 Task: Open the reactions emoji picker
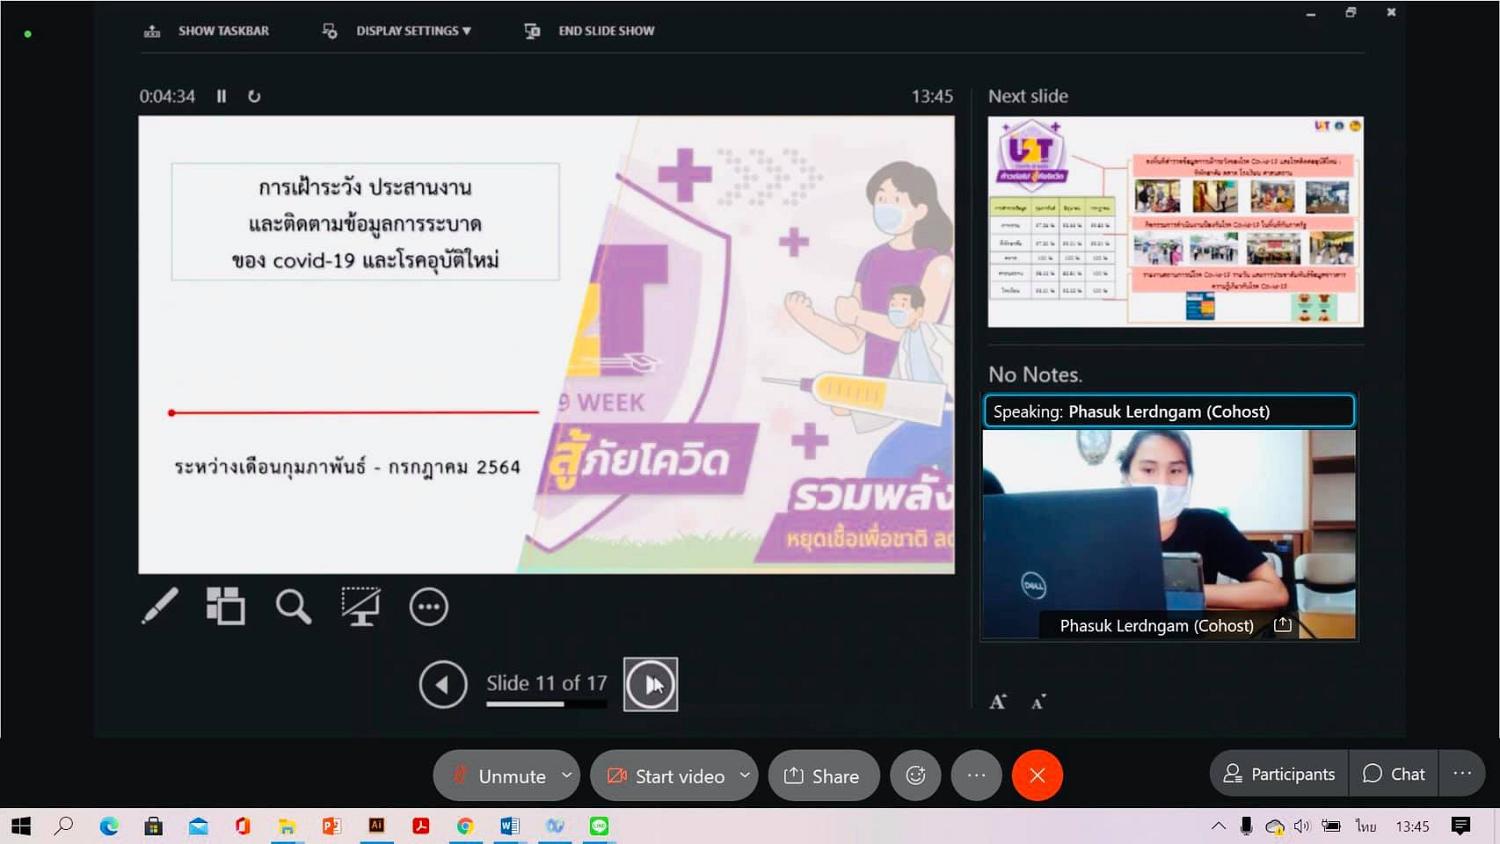915,776
